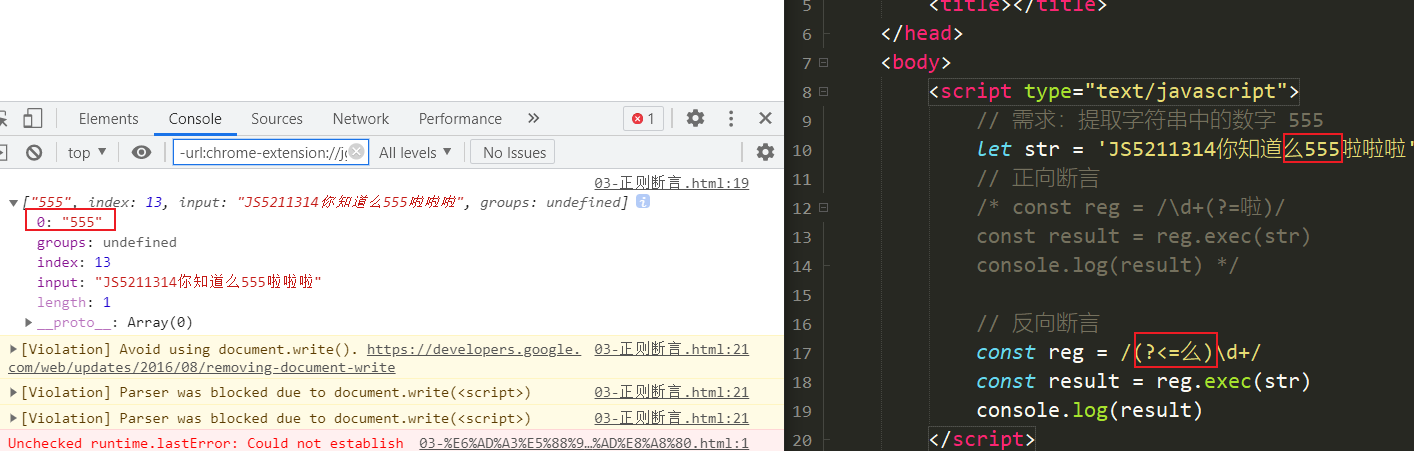
Task: Click the // 需求 comment on line 9
Action: pos(1150,121)
